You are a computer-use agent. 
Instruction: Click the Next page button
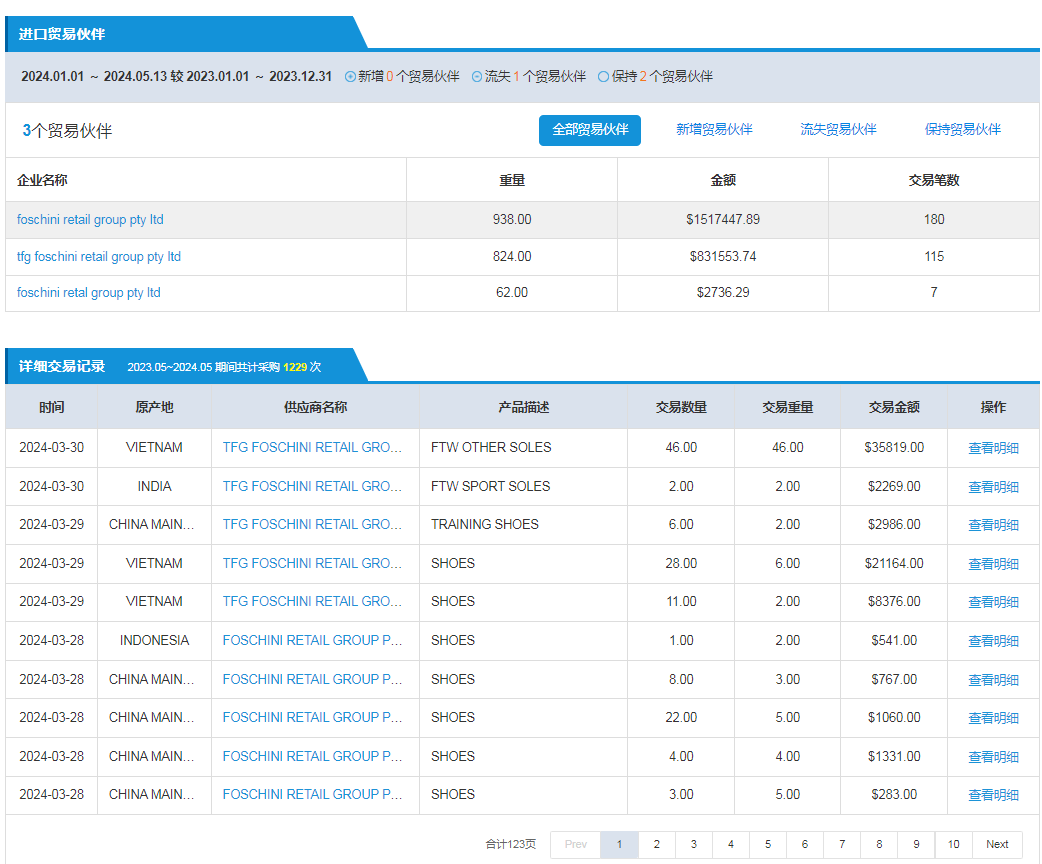[x=997, y=844]
